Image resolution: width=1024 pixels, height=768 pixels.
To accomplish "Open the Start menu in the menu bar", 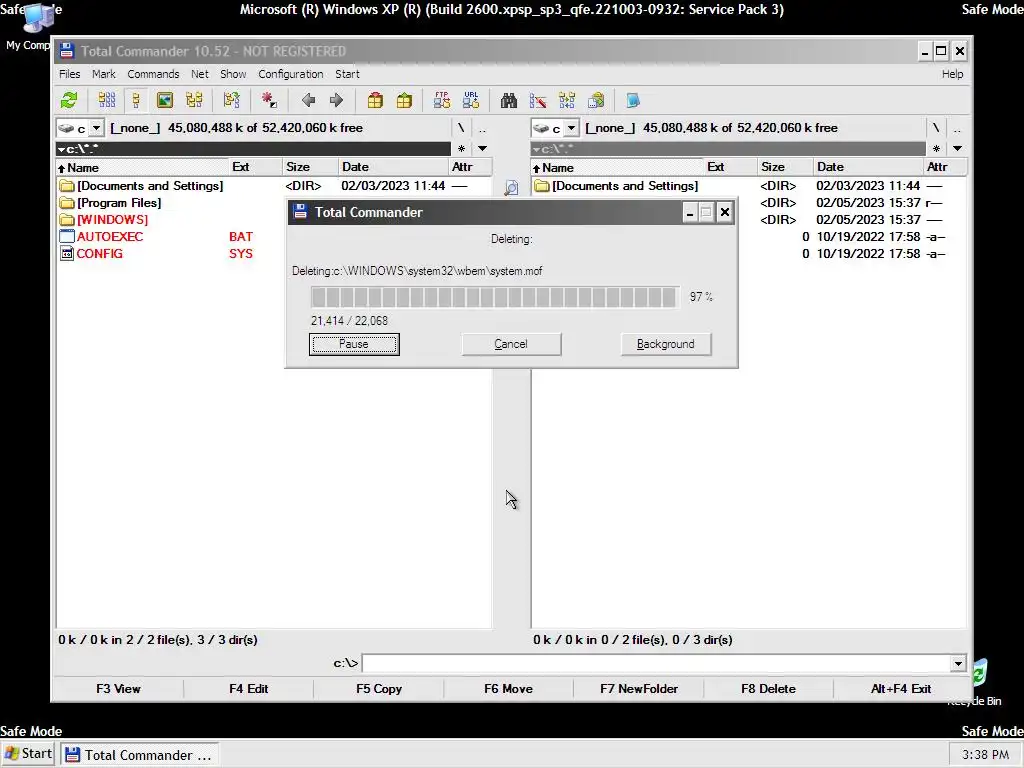I will point(347,74).
